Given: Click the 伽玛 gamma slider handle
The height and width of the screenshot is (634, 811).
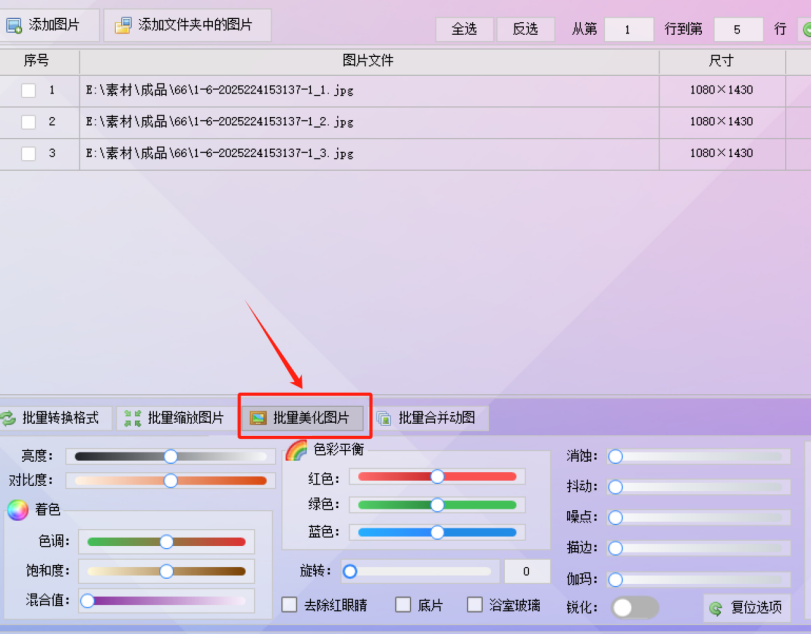Looking at the screenshot, I should coord(615,579).
